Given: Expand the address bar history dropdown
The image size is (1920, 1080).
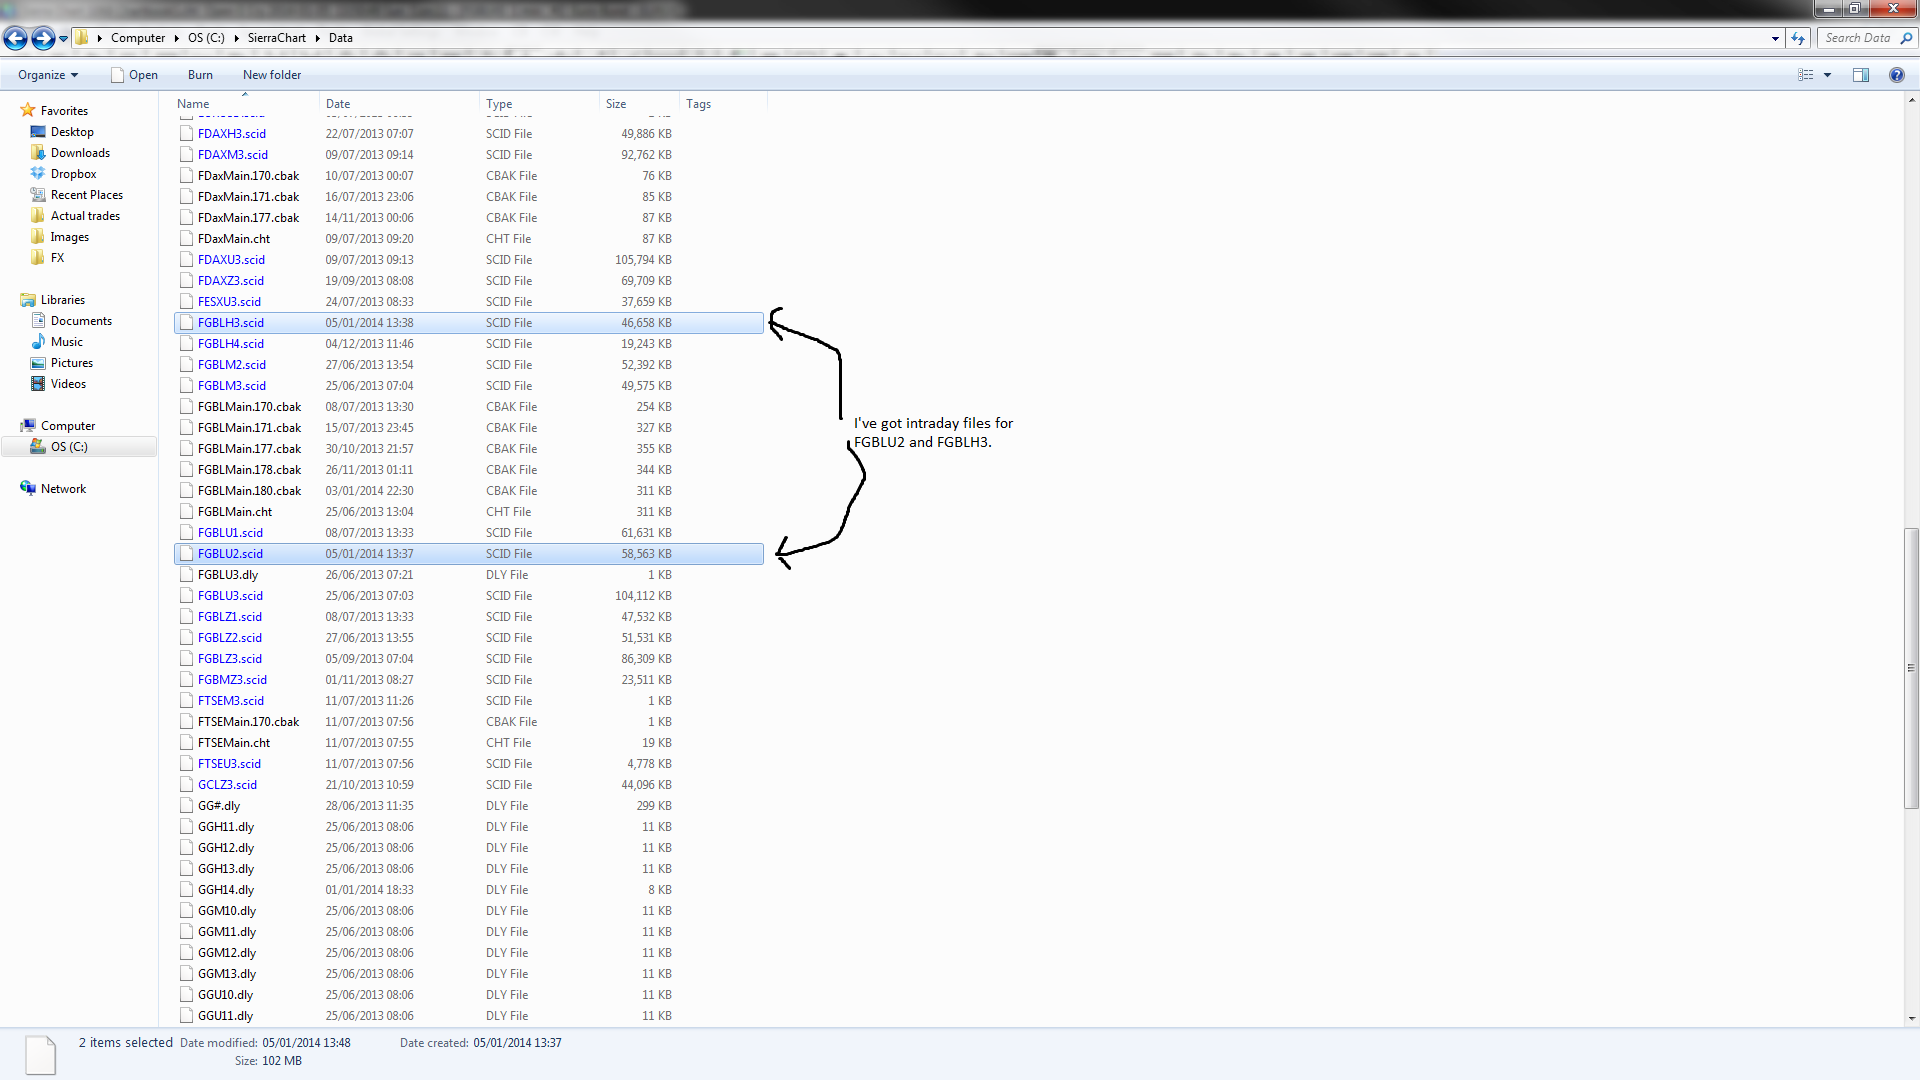Looking at the screenshot, I should click(x=1775, y=38).
